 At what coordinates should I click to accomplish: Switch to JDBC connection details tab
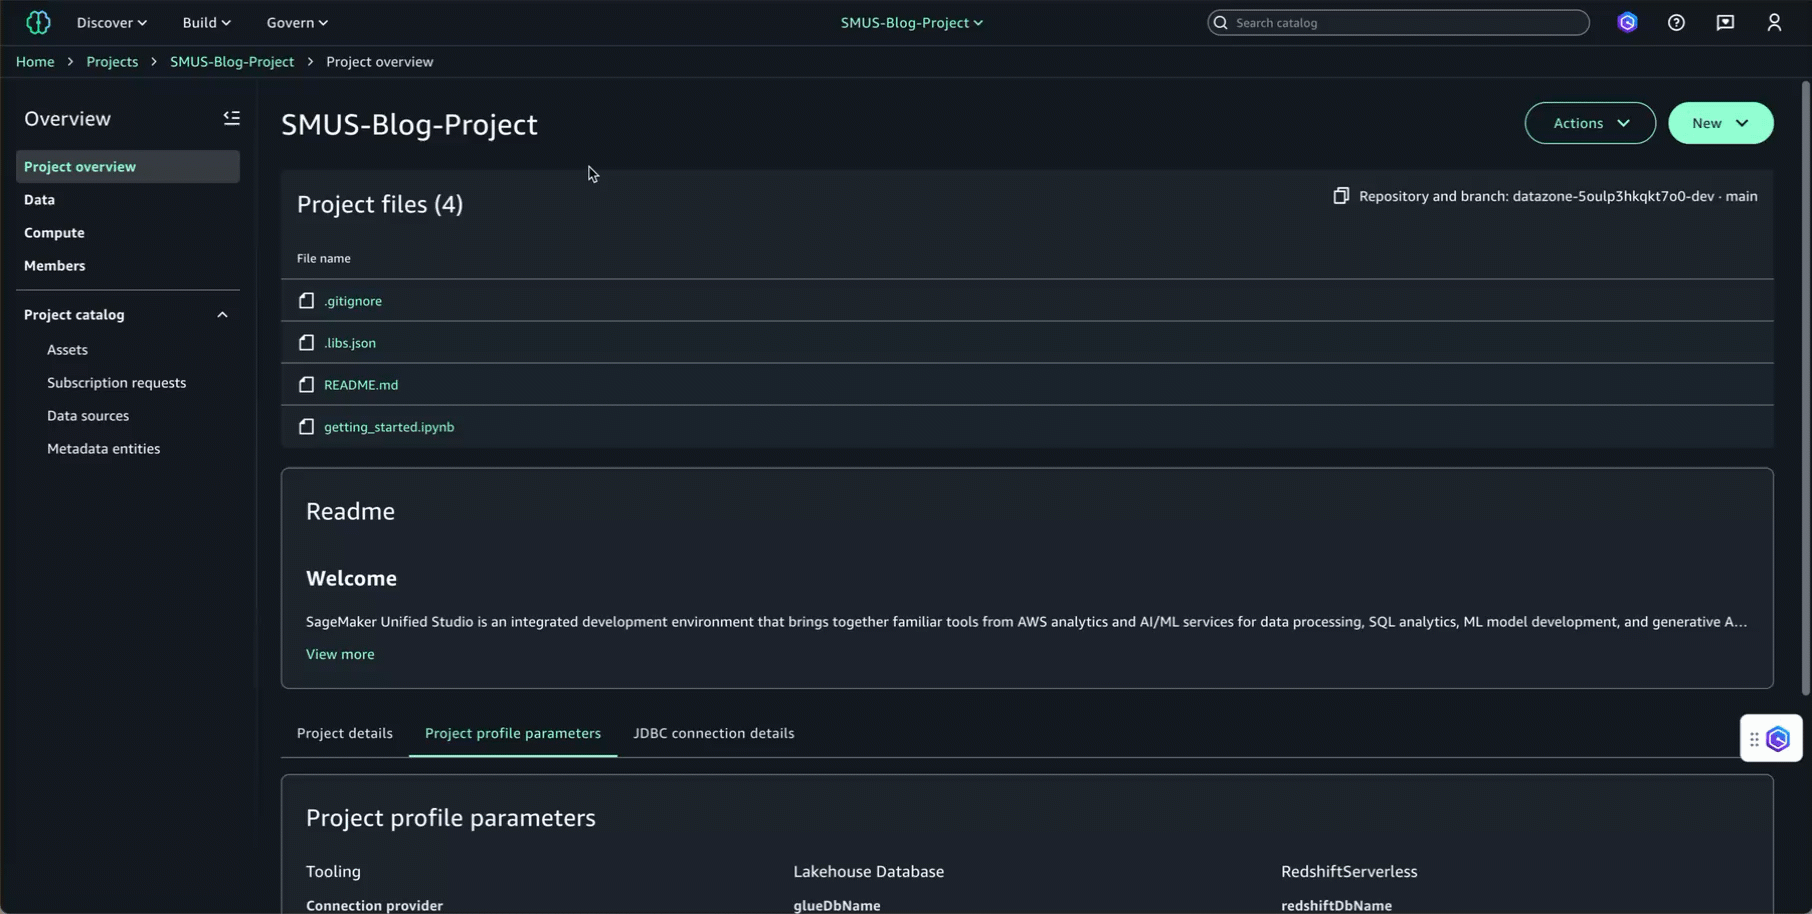tap(714, 733)
